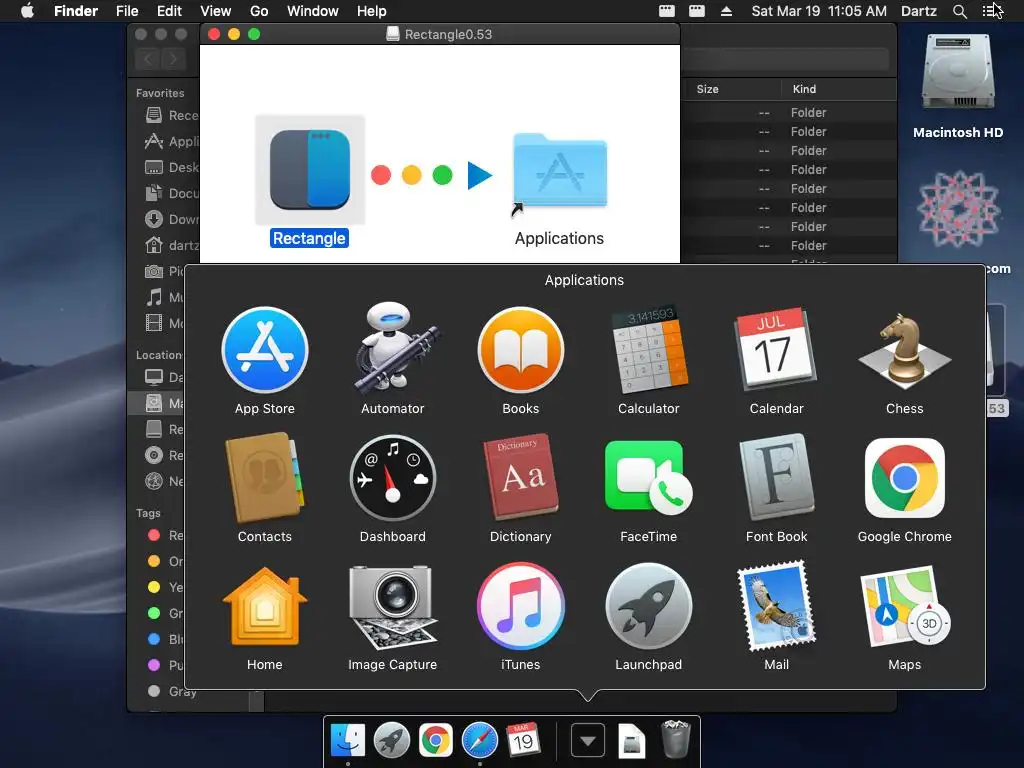Launch Google Chrome from the Applications stack
The height and width of the screenshot is (768, 1024).
[904, 477]
